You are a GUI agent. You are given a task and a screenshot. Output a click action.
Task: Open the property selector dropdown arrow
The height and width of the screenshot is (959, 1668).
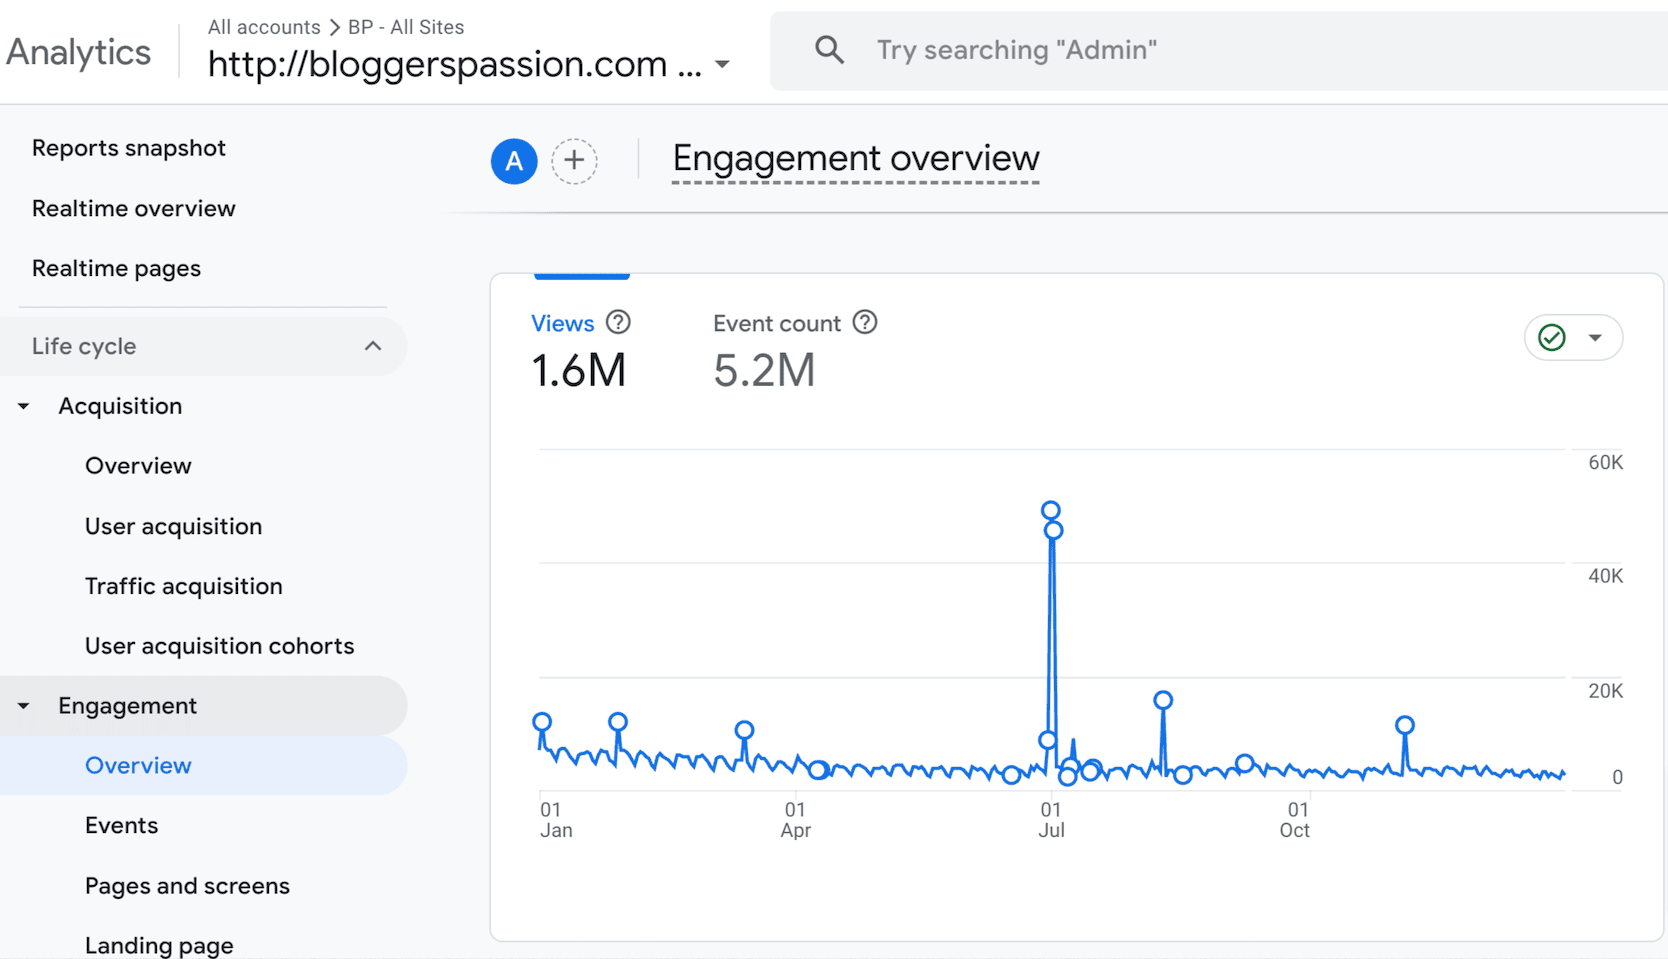coord(722,65)
